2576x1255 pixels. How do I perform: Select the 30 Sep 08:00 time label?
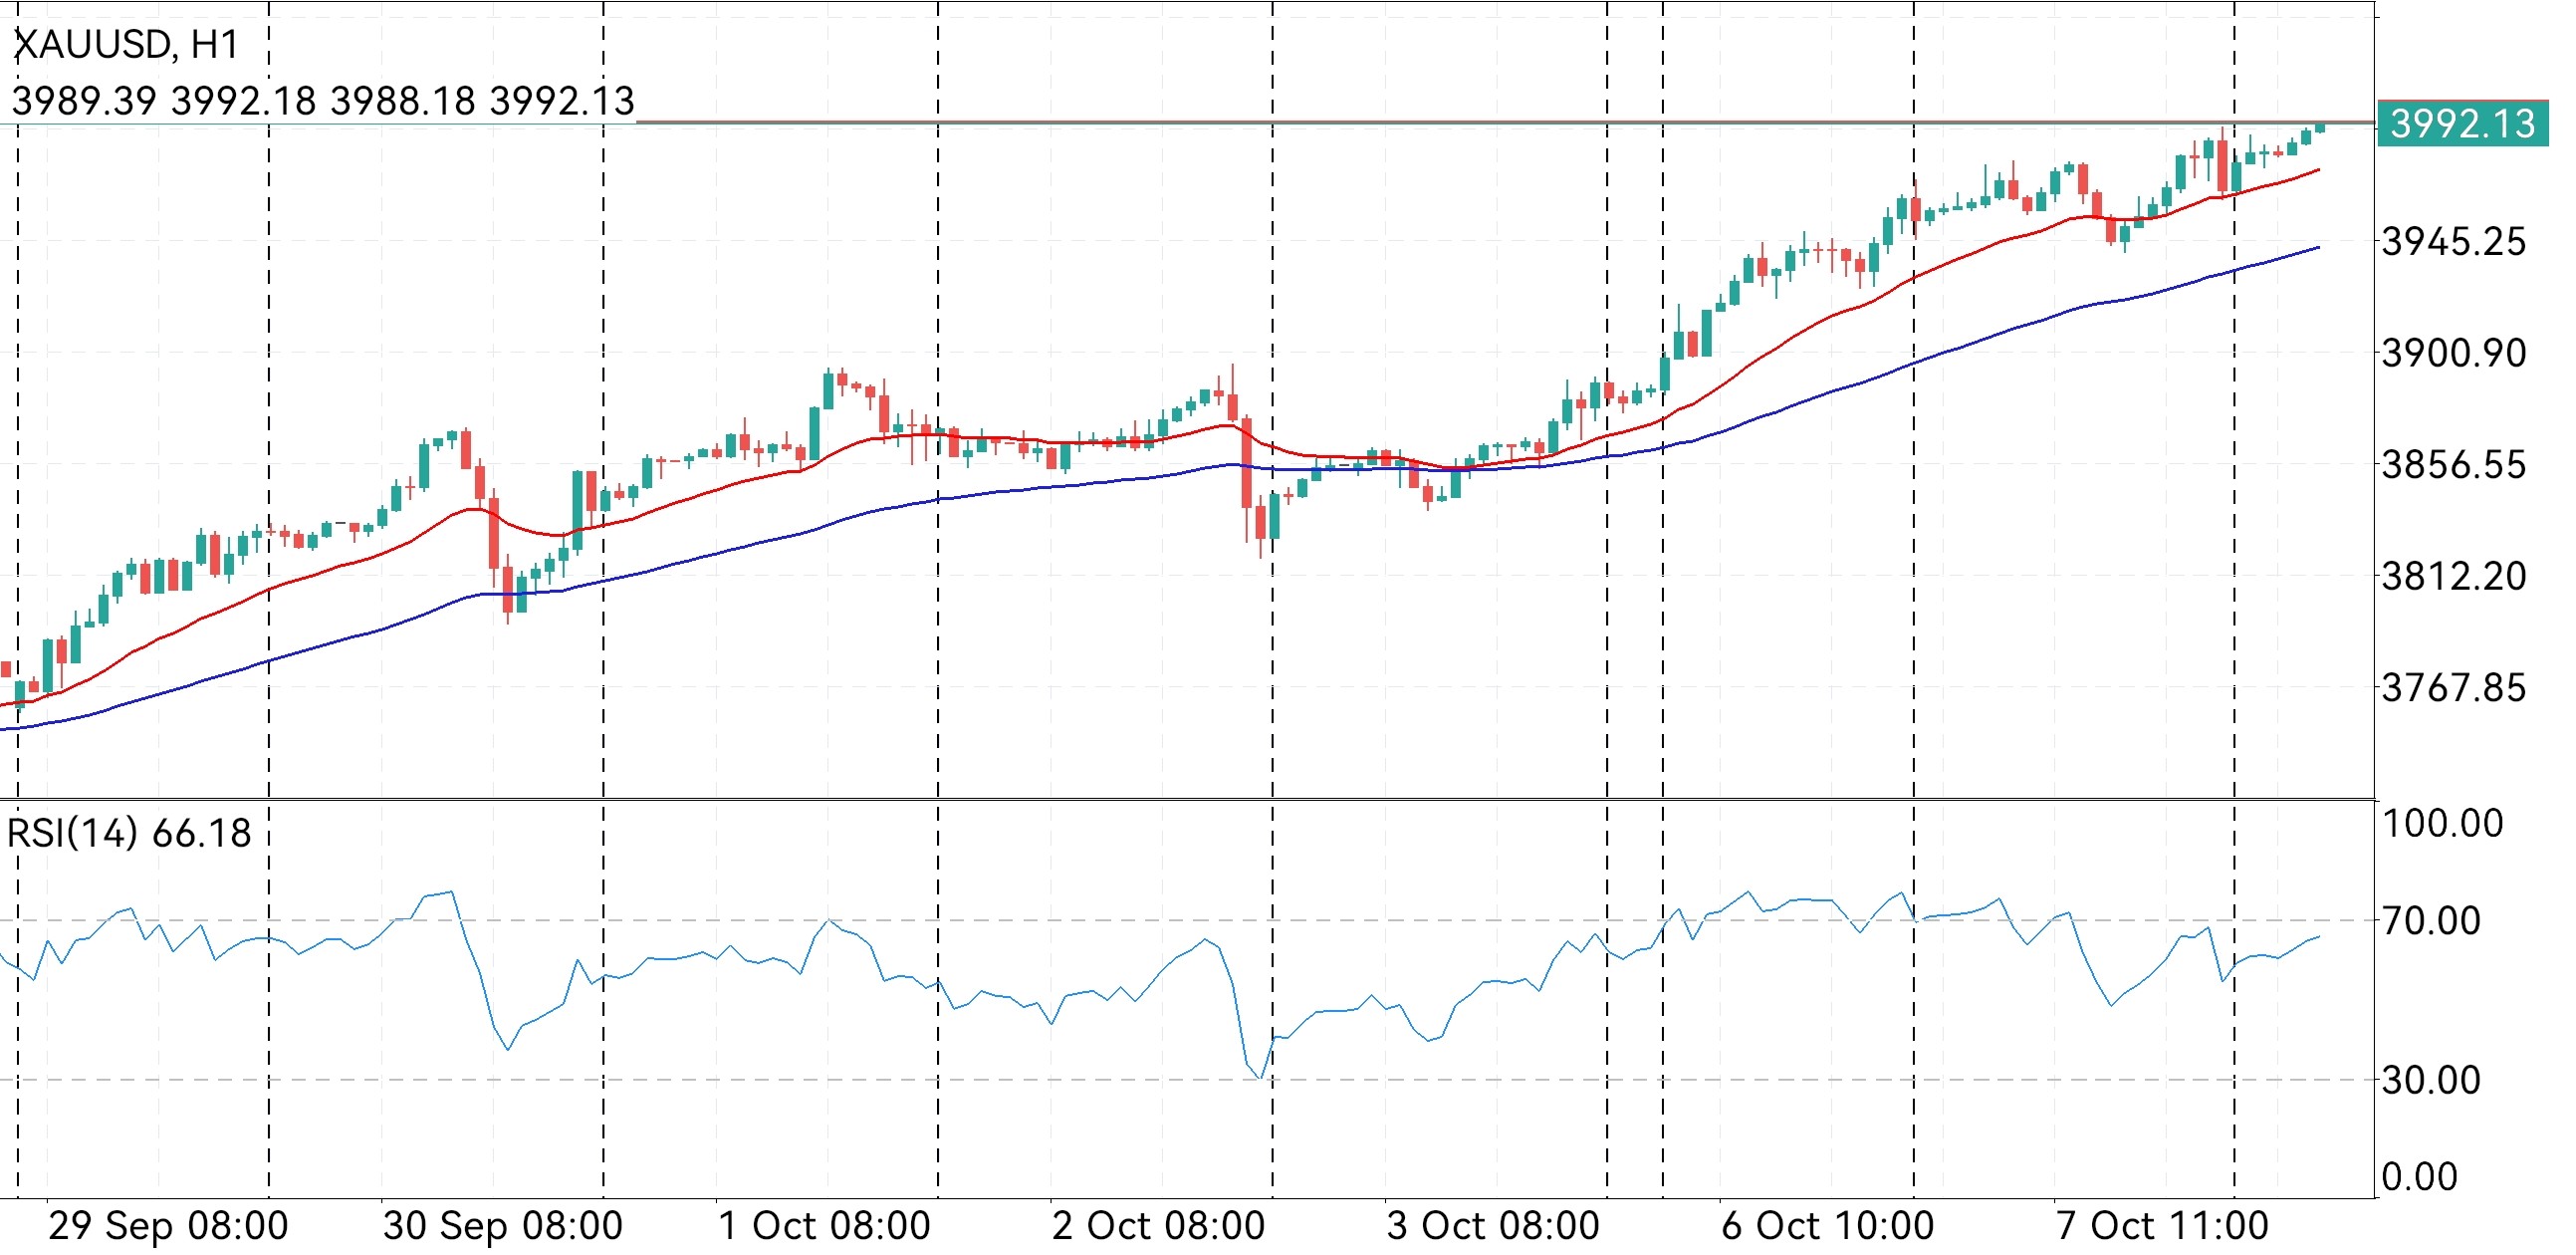pyautogui.click(x=503, y=1226)
